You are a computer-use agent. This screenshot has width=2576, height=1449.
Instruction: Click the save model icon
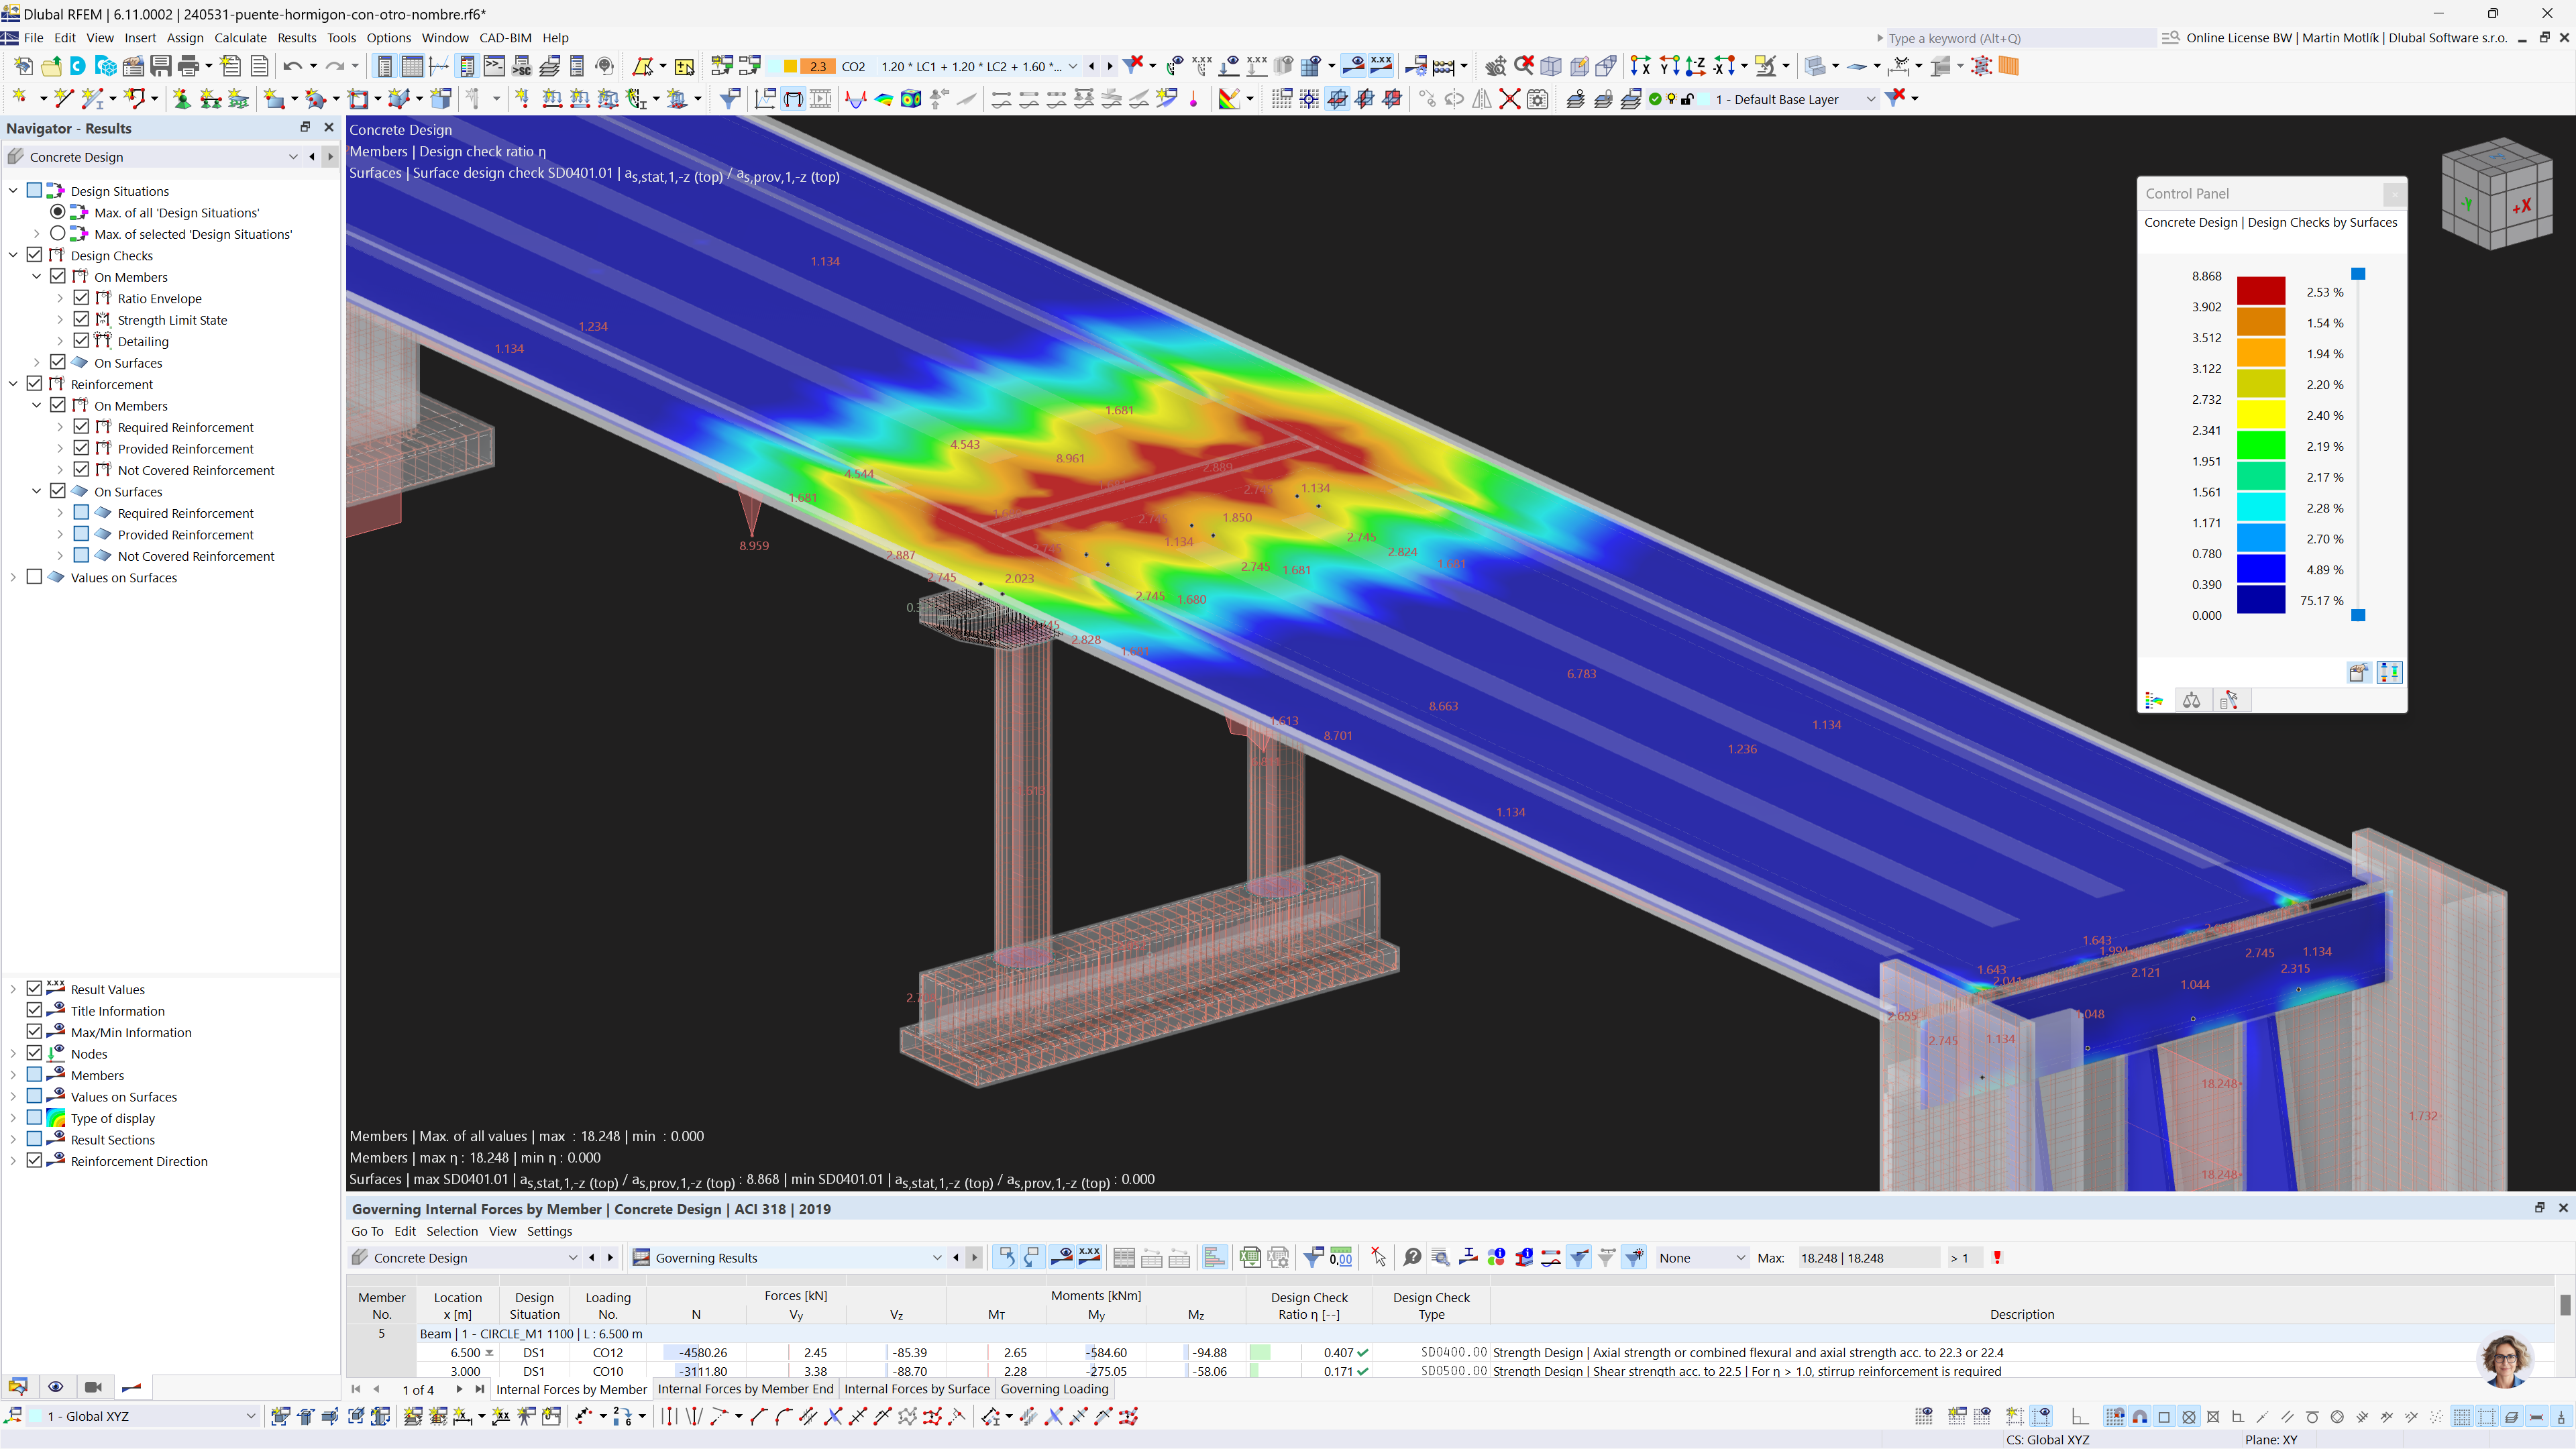(161, 66)
